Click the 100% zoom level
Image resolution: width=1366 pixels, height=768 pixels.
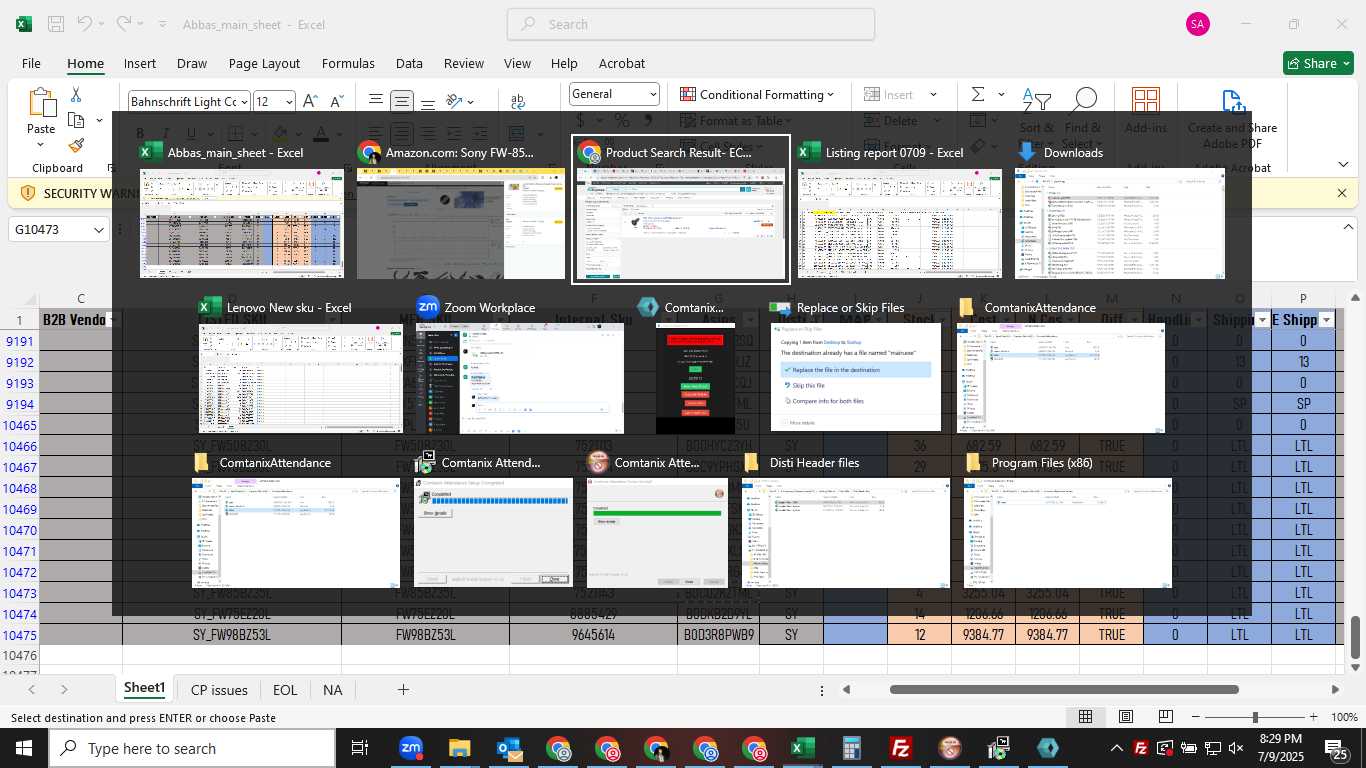pos(1344,717)
